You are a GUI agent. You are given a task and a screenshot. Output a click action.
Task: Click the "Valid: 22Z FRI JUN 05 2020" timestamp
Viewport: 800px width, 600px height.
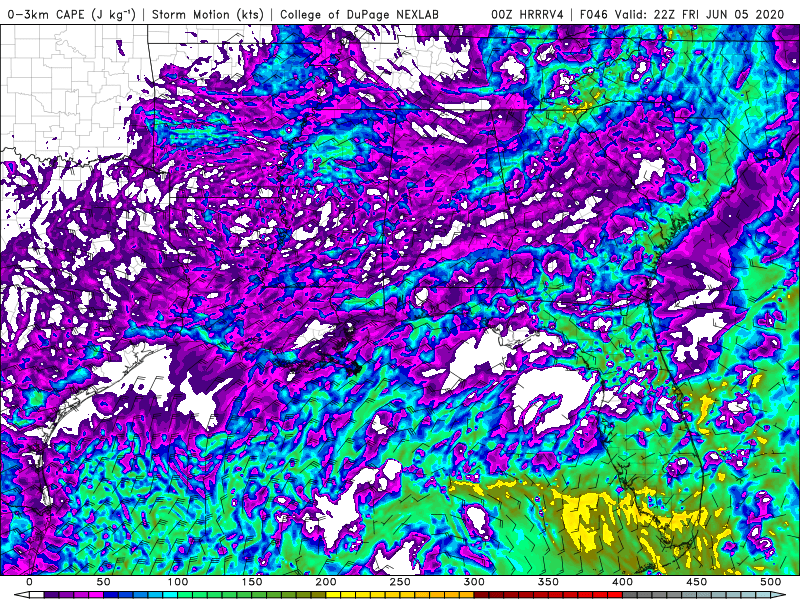point(699,14)
